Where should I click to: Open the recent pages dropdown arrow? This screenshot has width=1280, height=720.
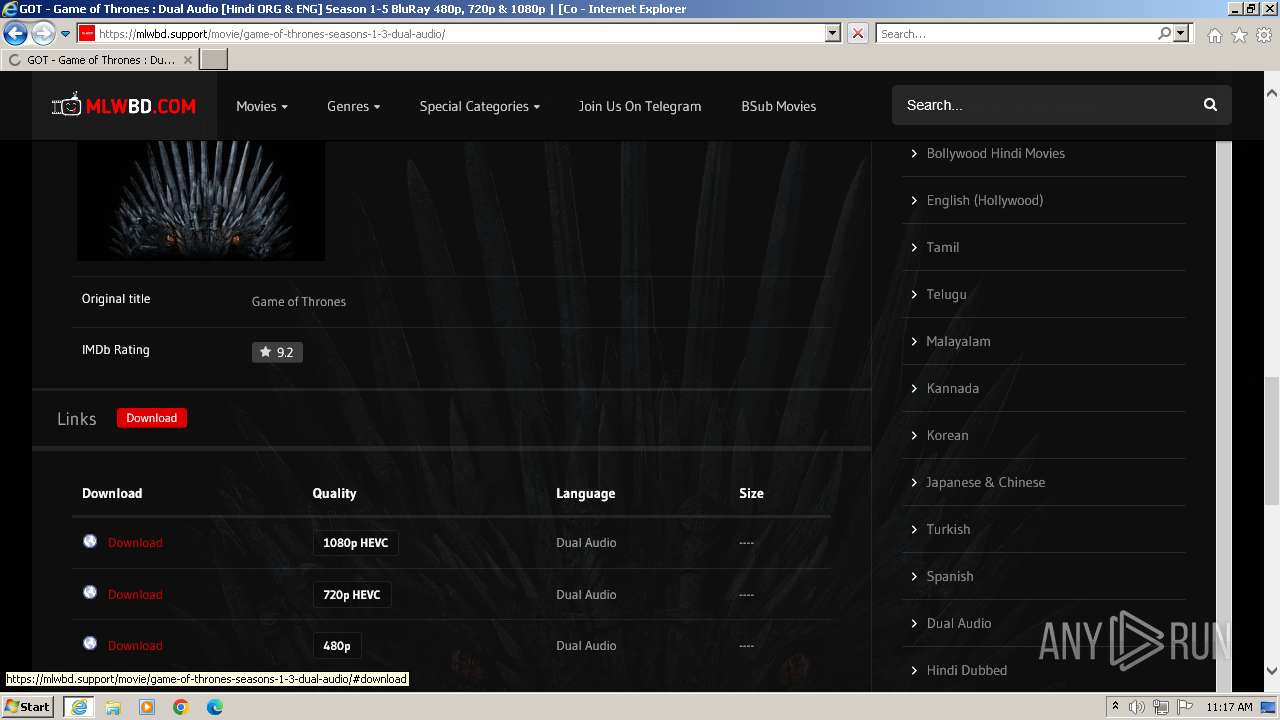pos(65,34)
